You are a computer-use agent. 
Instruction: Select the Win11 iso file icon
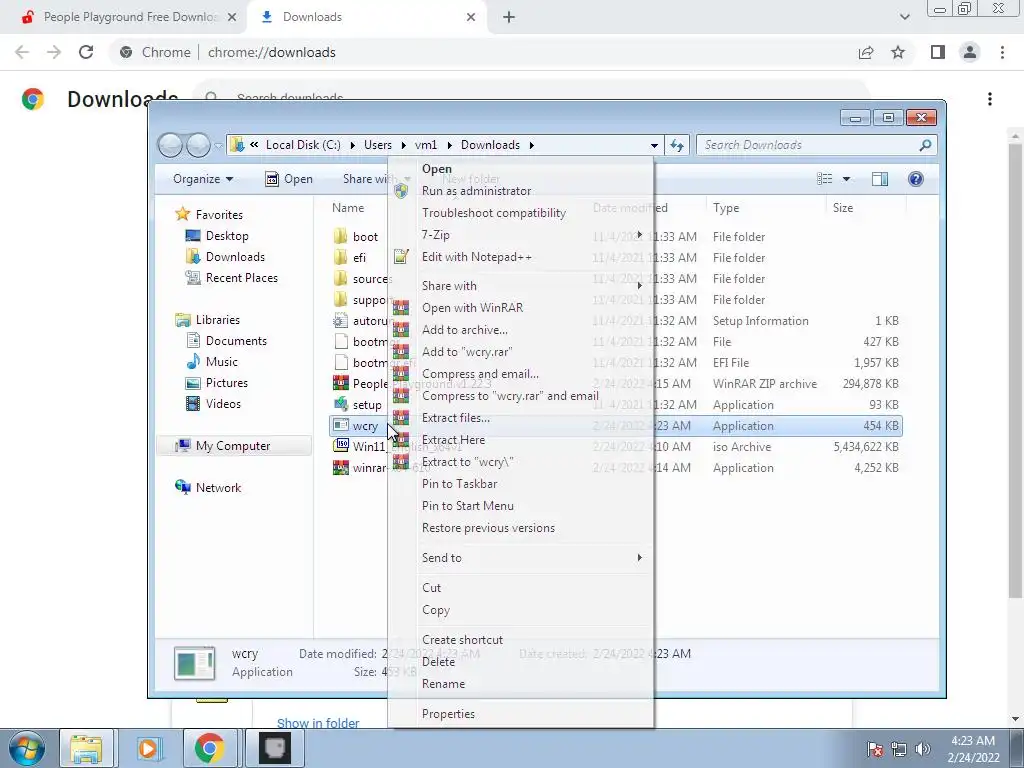(340, 446)
